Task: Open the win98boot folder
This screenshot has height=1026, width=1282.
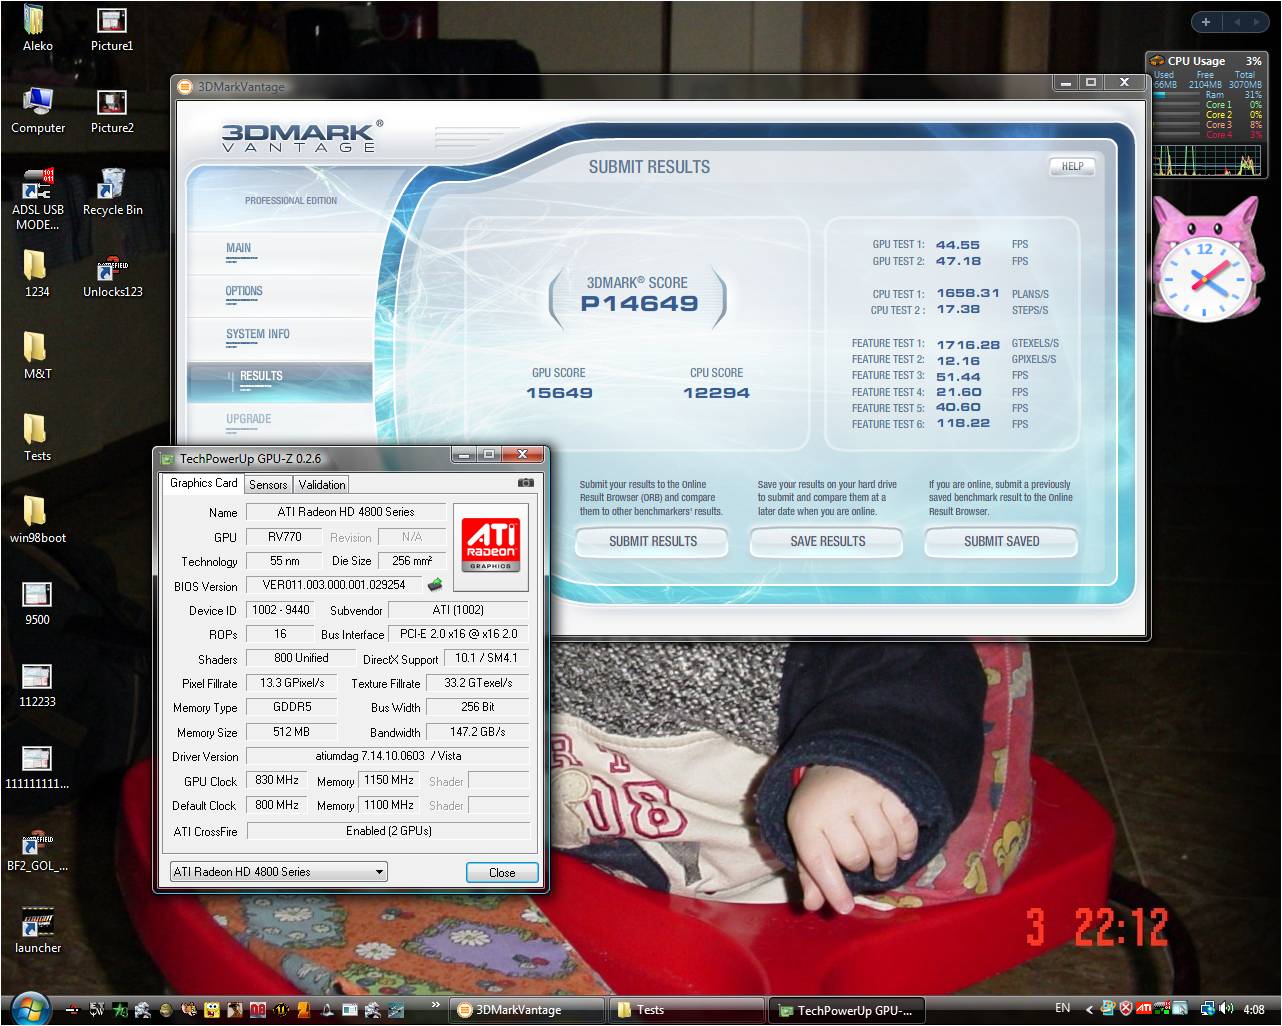Action: click(37, 520)
